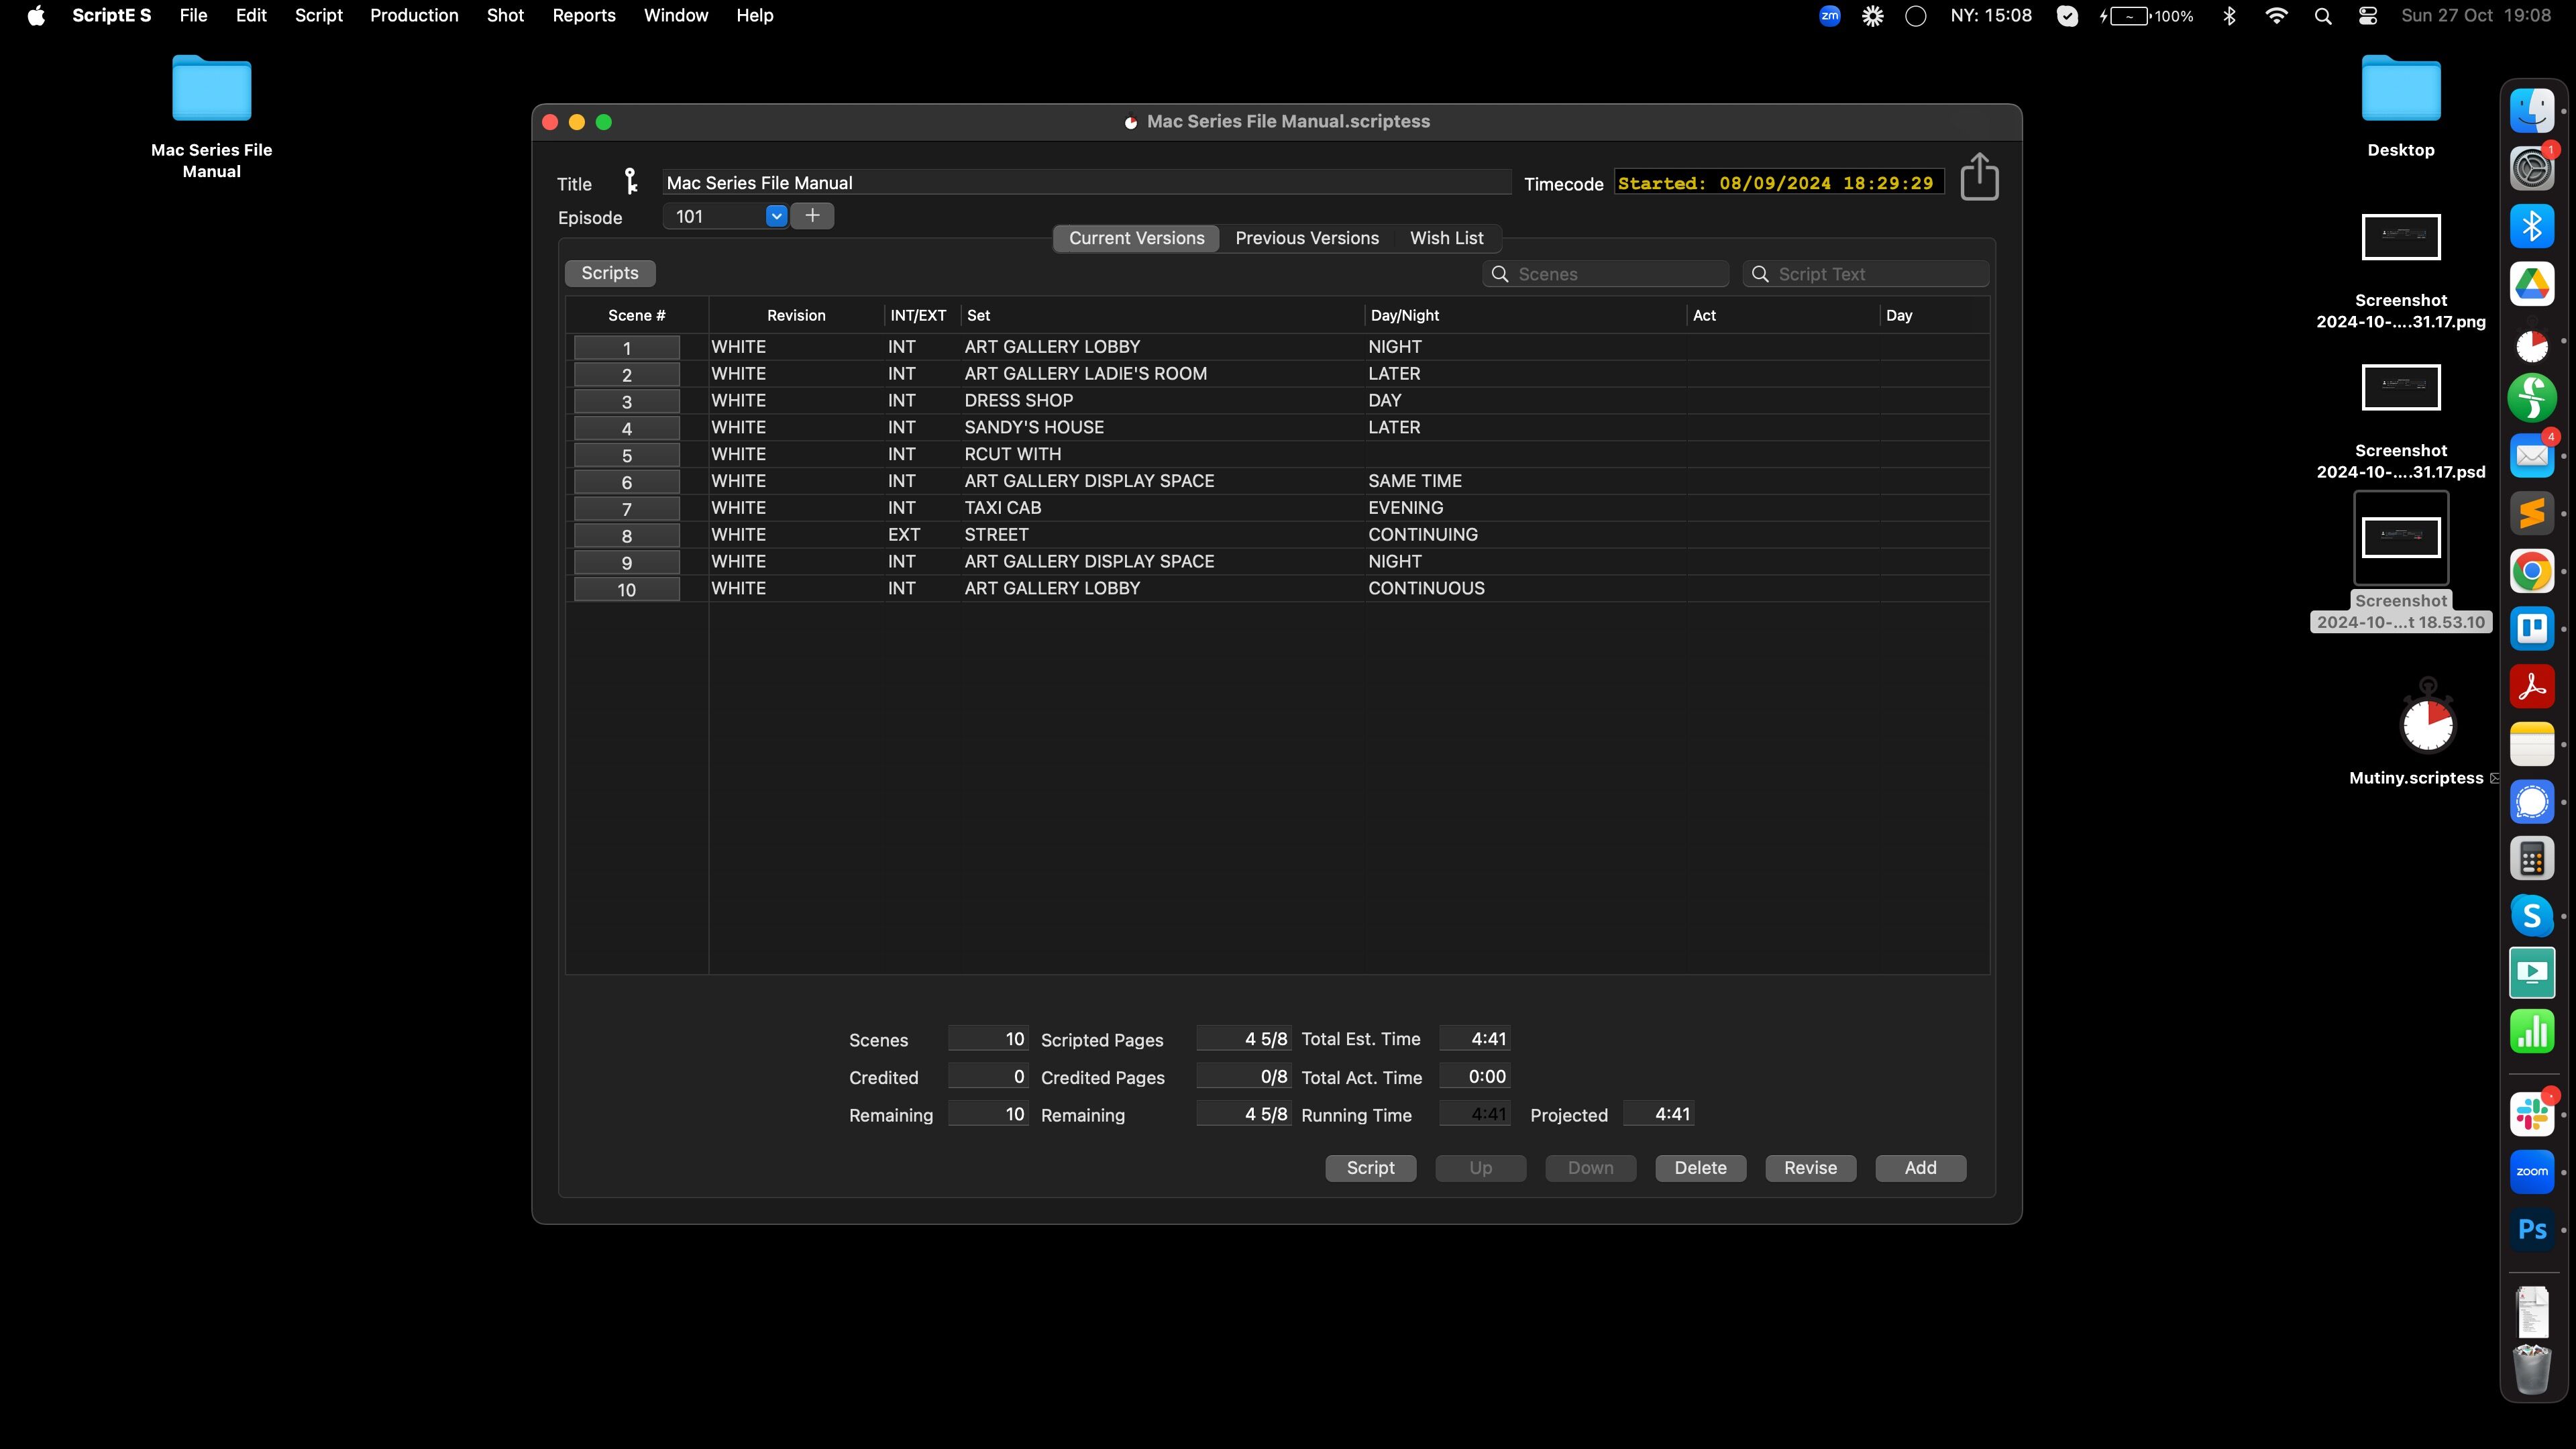This screenshot has width=2576, height=1449.
Task: Click the Delete button
Action: 1700,1168
